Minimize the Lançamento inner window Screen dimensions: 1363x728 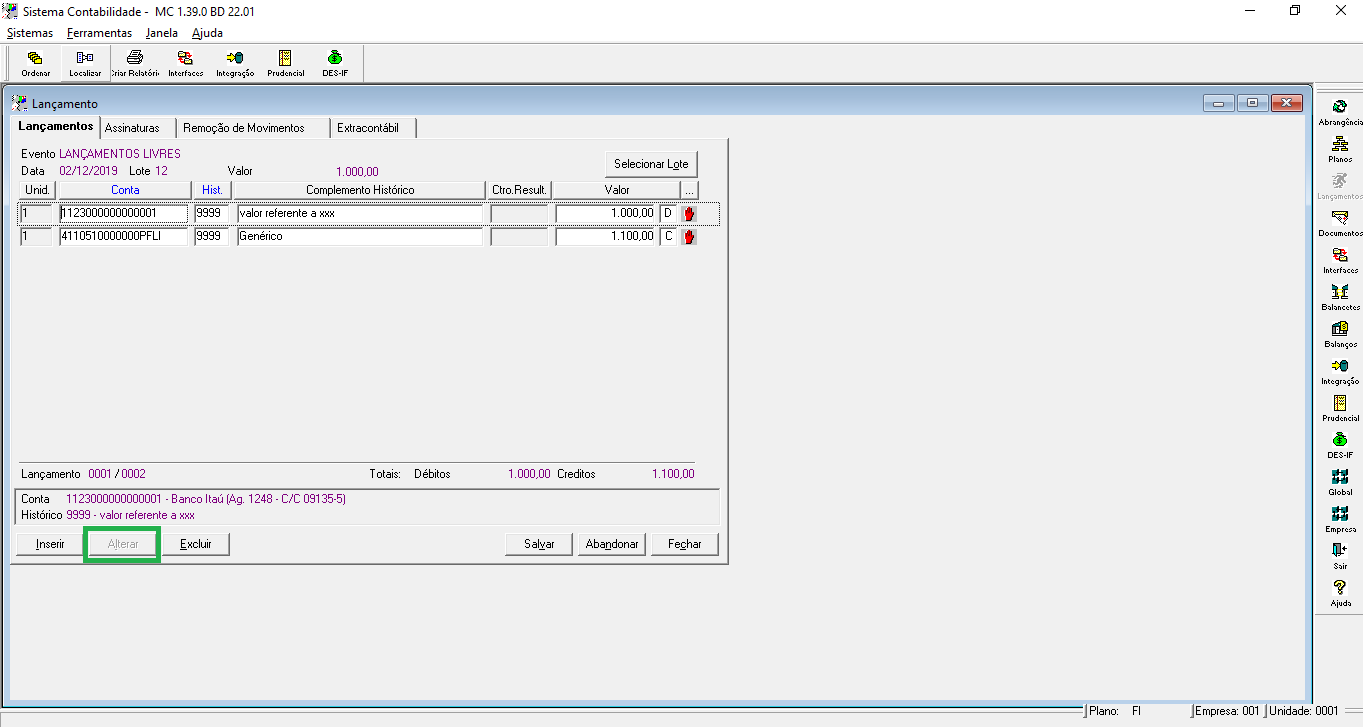(x=1219, y=103)
